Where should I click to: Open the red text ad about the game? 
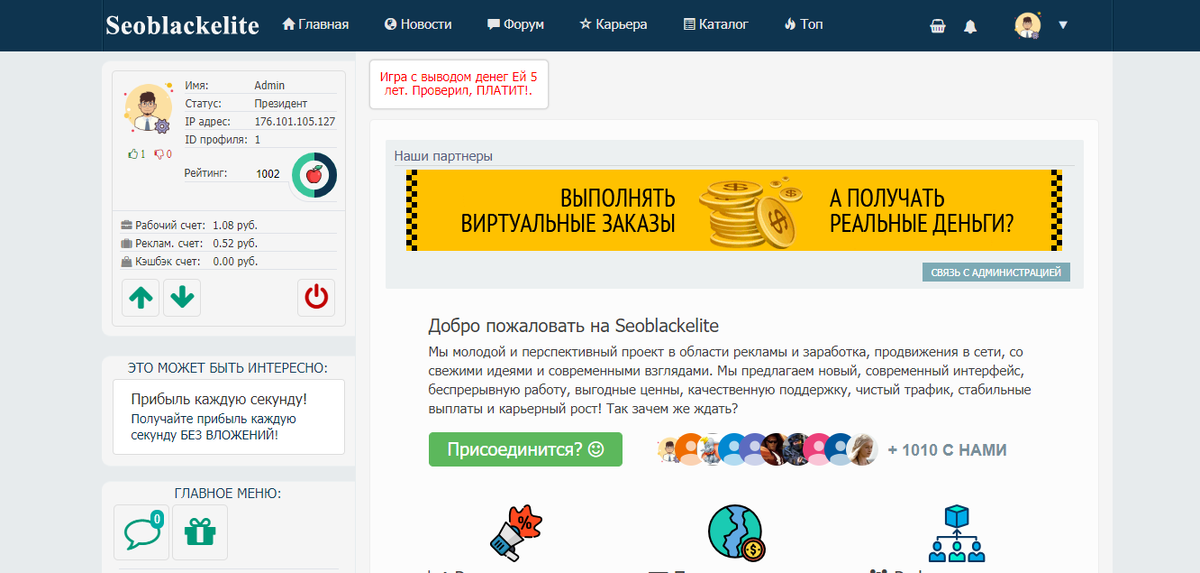click(459, 83)
